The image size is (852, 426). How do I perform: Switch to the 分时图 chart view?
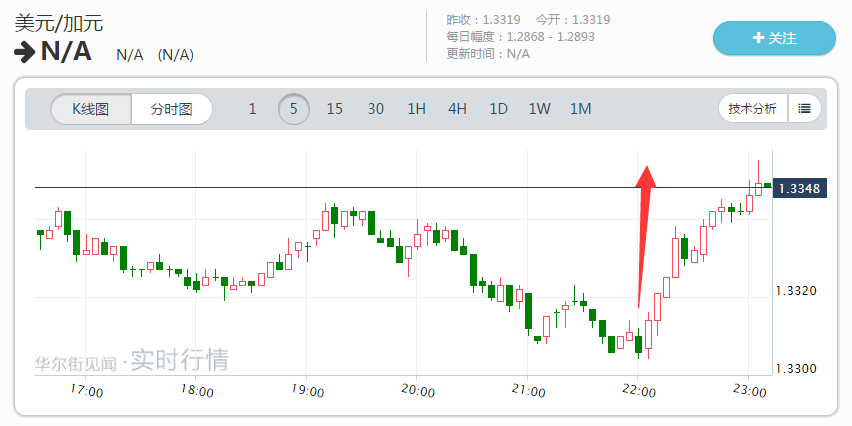171,109
